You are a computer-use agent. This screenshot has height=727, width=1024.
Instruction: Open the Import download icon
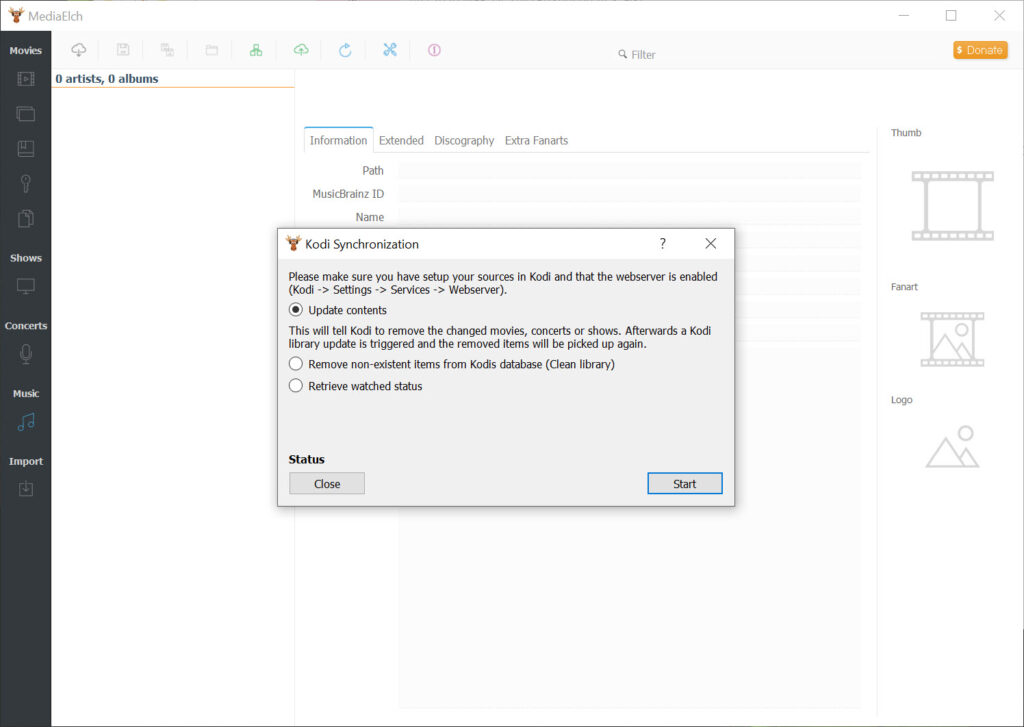pyautogui.click(x=25, y=489)
